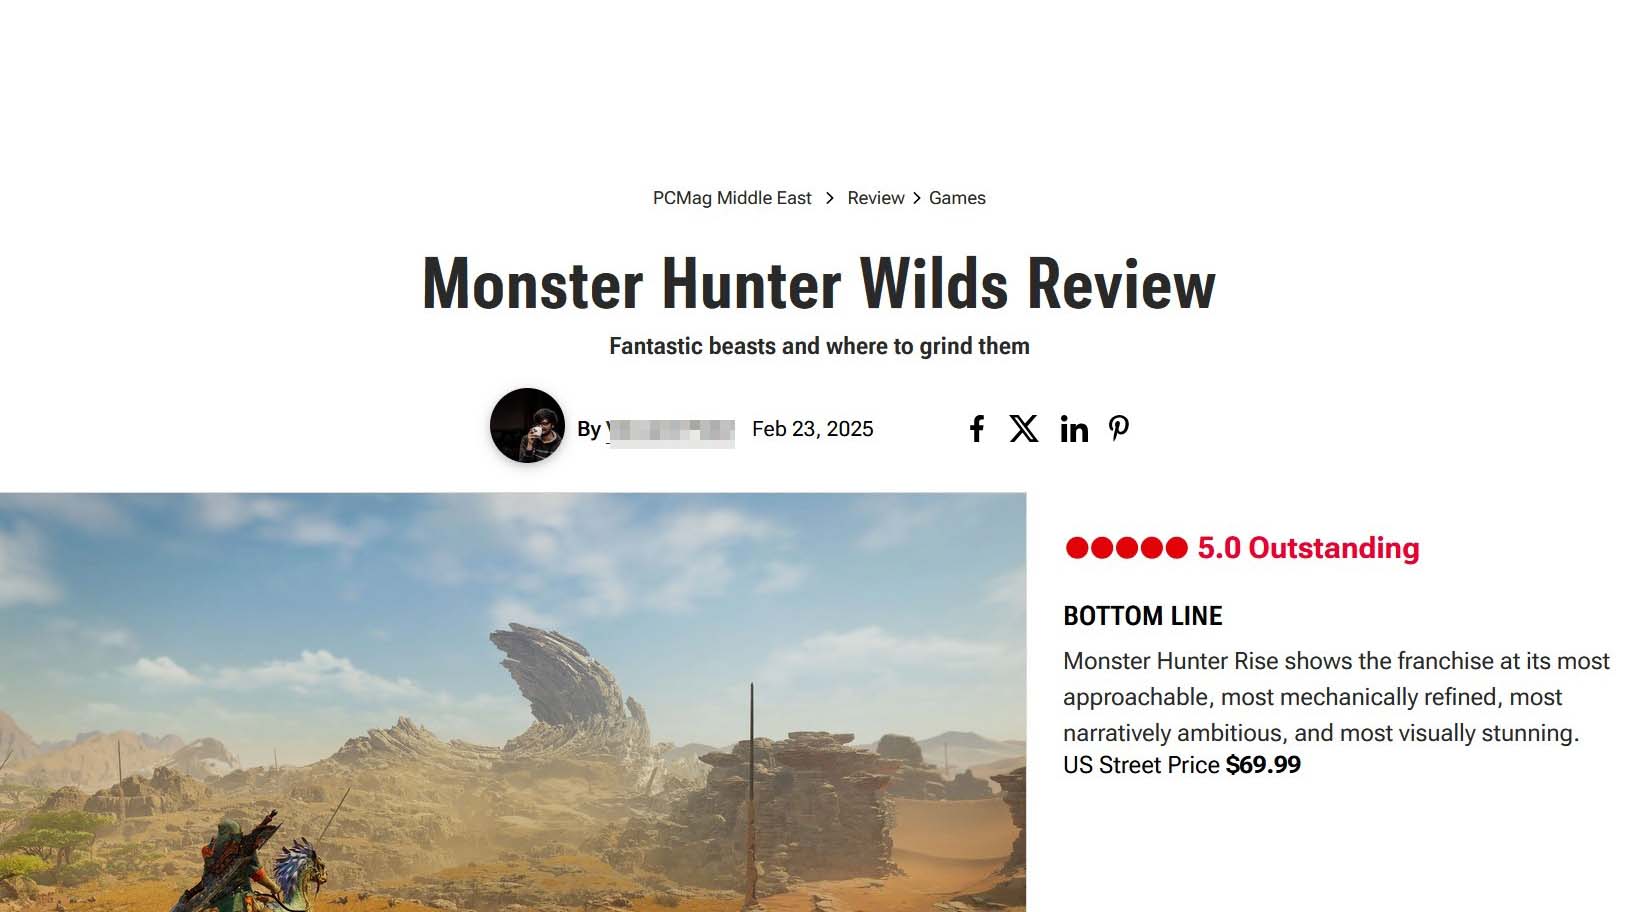
Task: Open the desert landscape hero image
Action: (513, 702)
